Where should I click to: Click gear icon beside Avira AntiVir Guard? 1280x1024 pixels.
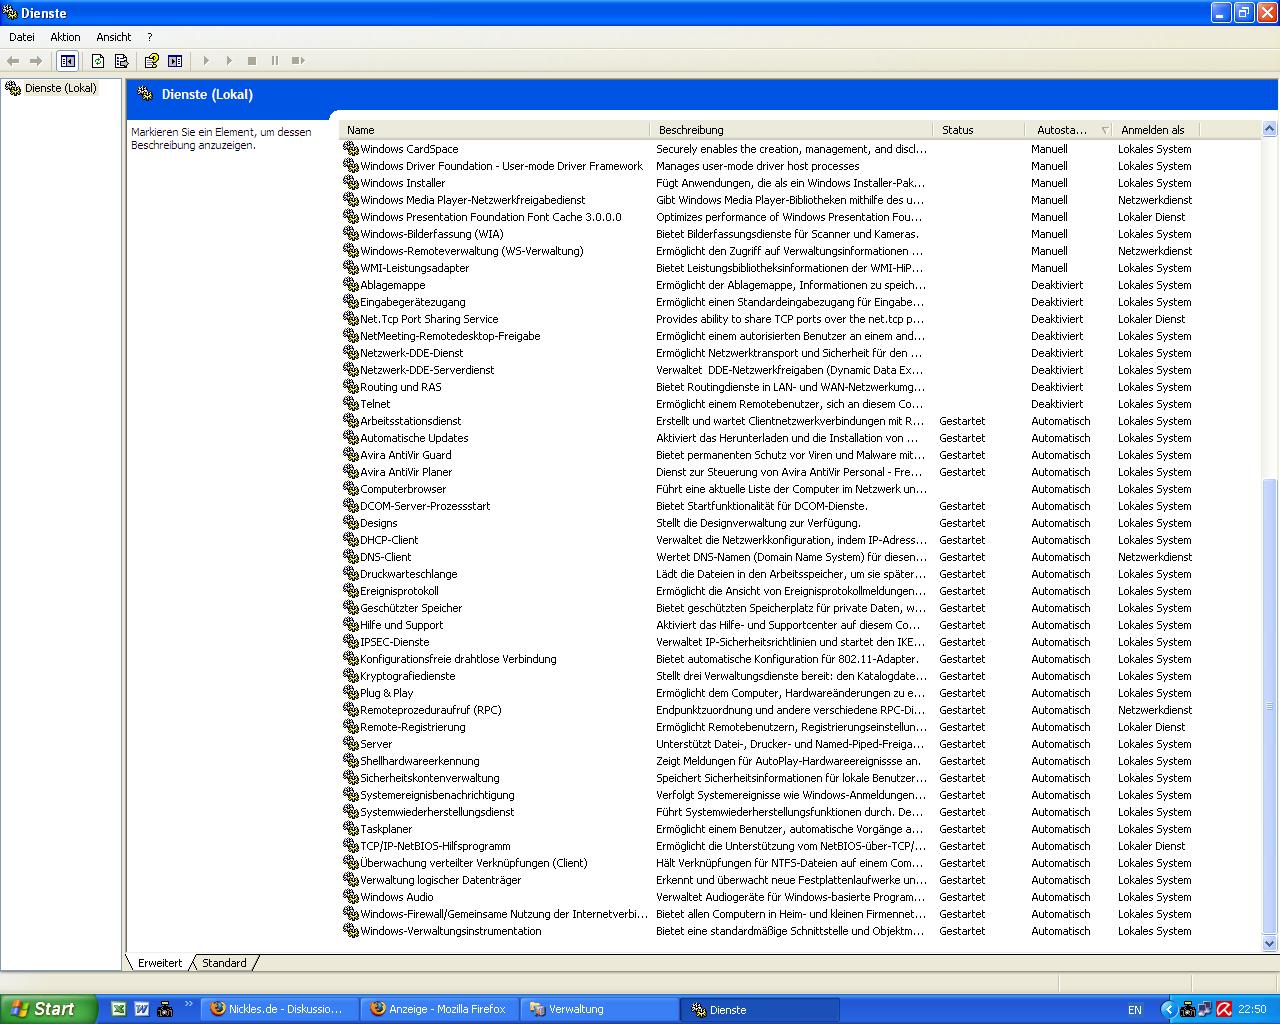tap(351, 454)
